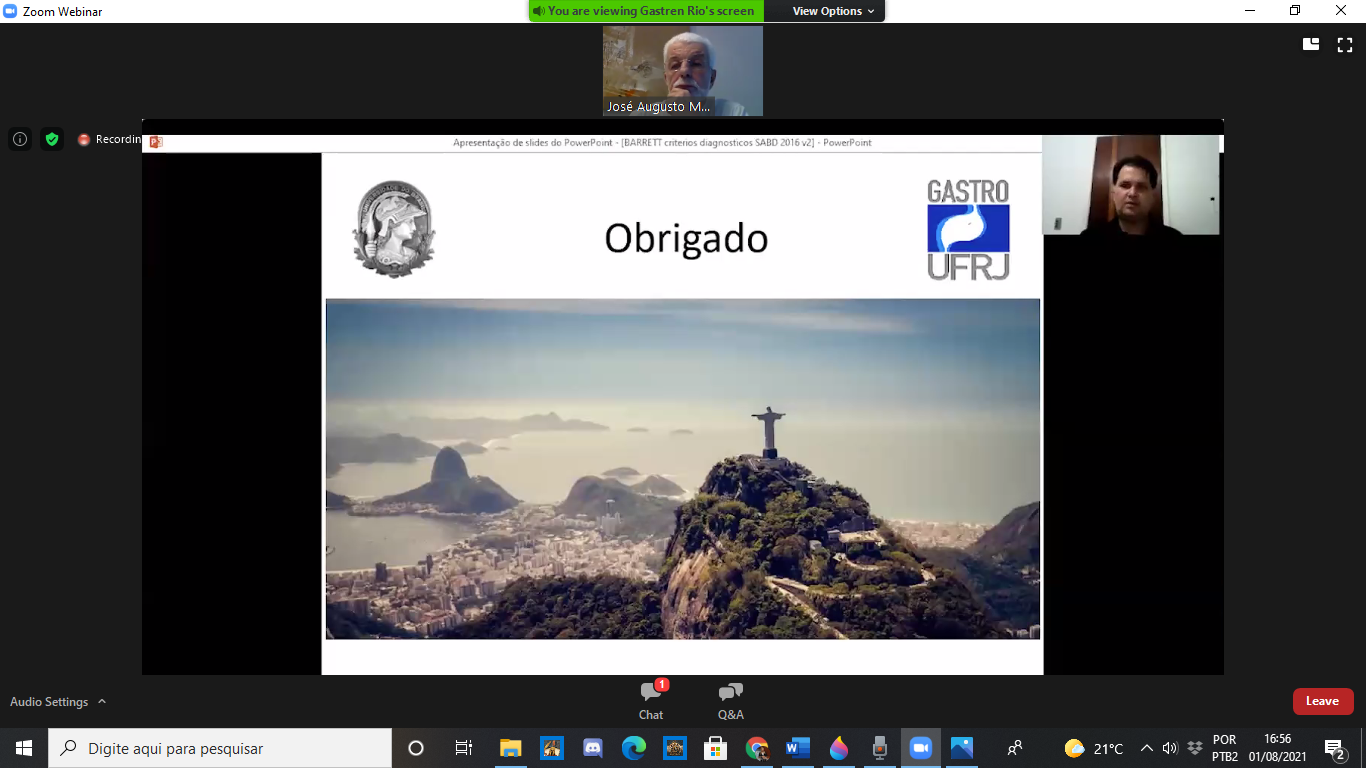Click the meeting information icon
This screenshot has width=1366, height=768.
20,139
